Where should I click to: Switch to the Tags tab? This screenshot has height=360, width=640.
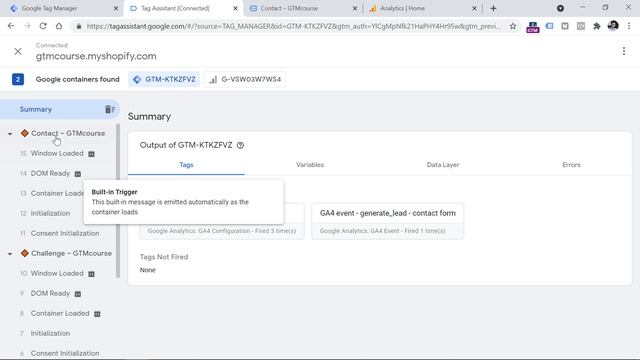tap(186, 165)
